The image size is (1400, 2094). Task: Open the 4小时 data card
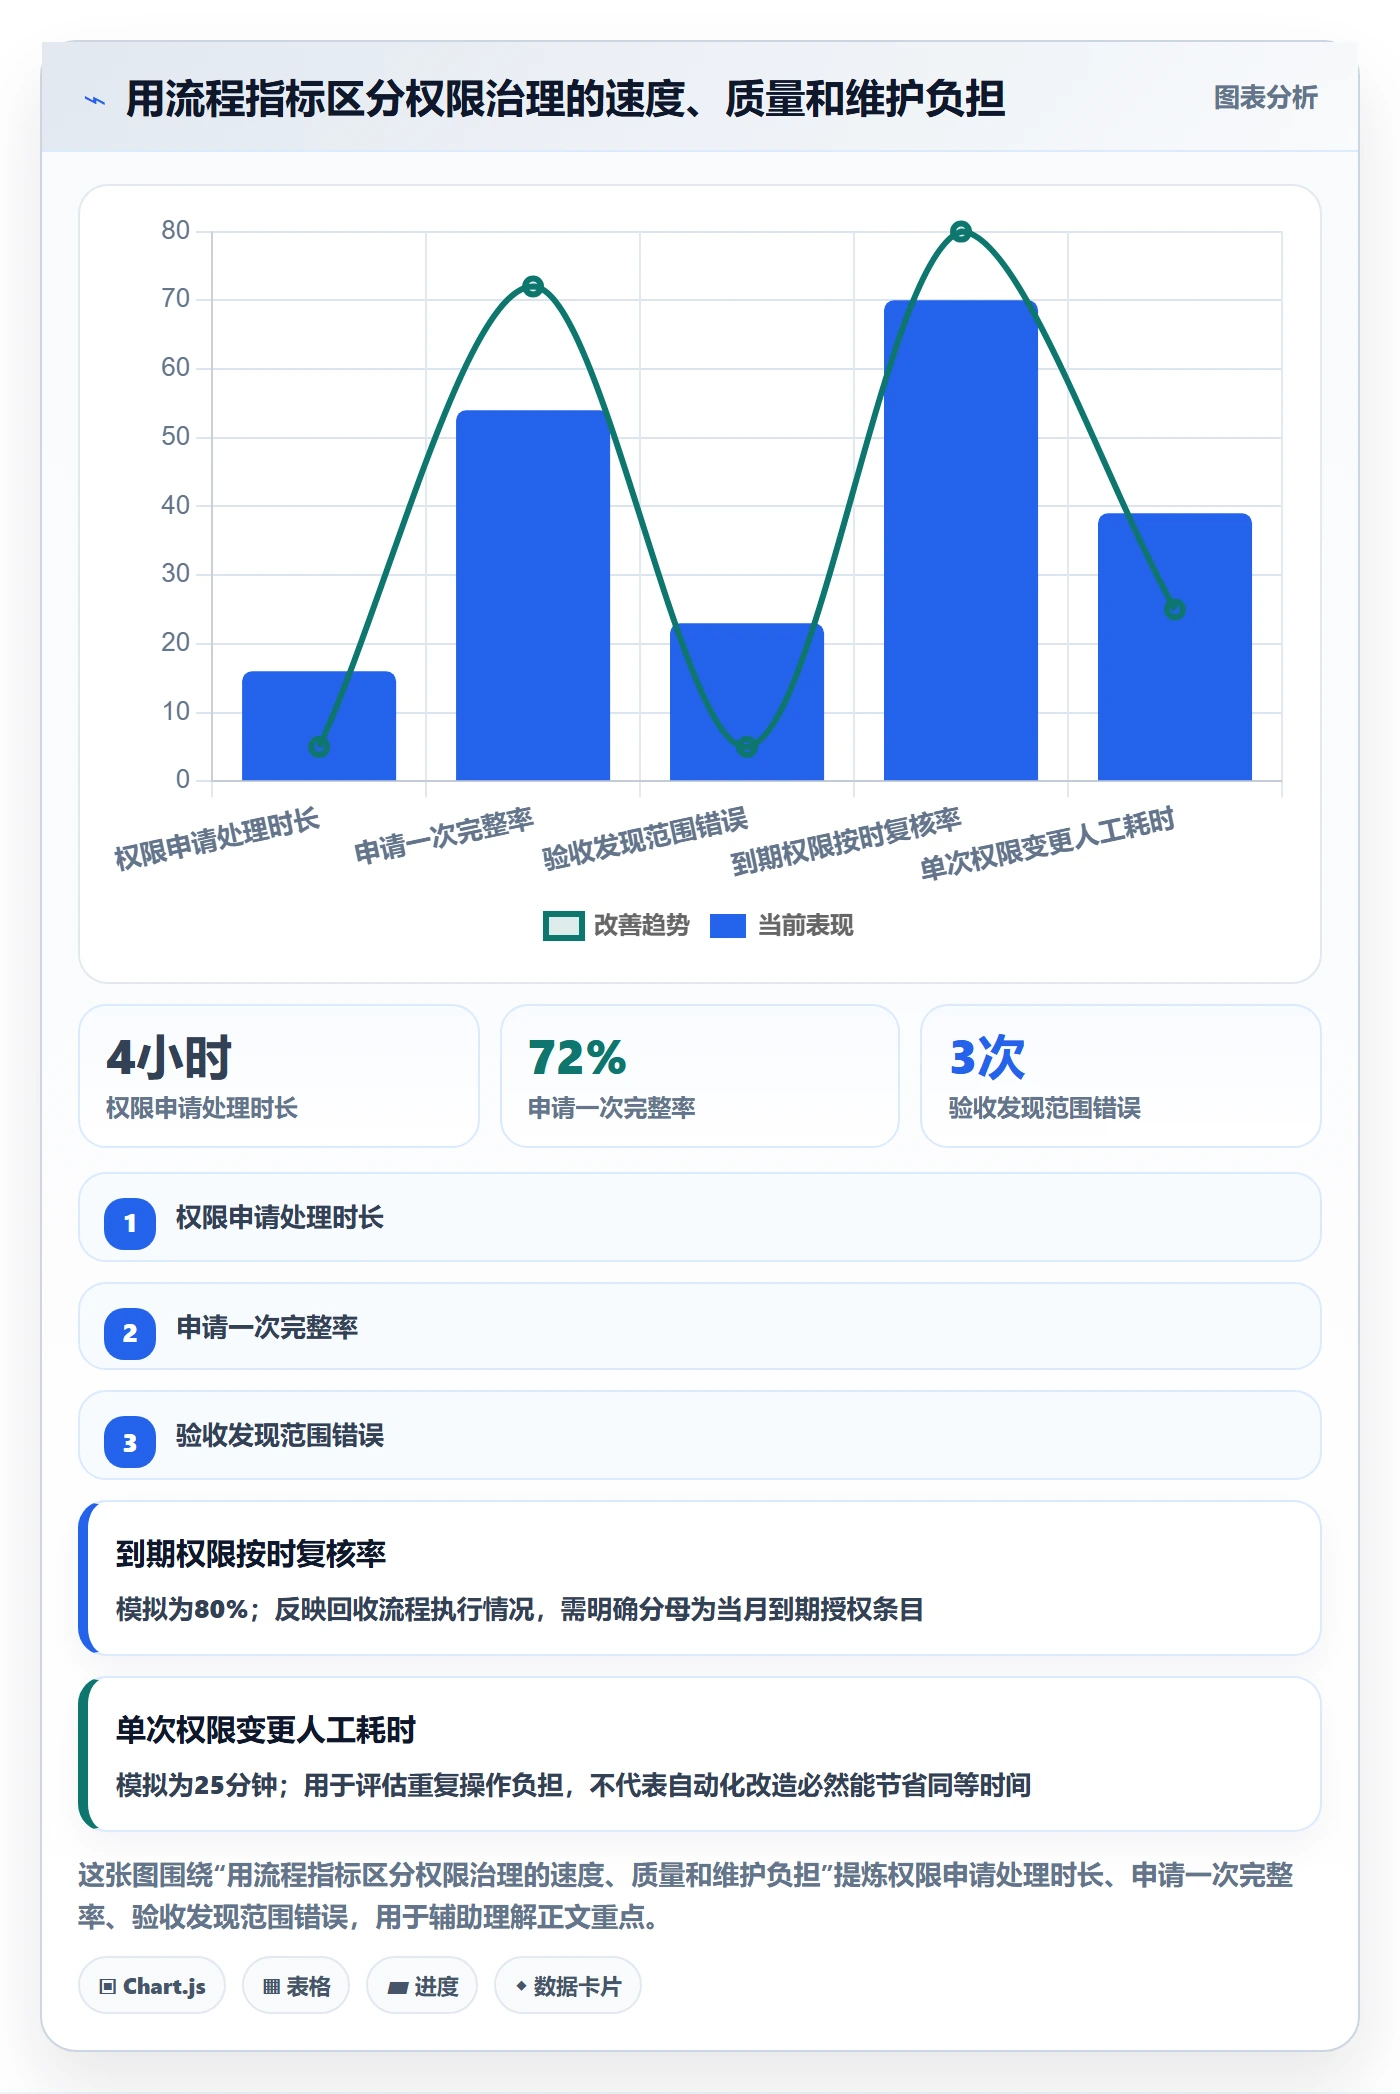click(x=279, y=1076)
